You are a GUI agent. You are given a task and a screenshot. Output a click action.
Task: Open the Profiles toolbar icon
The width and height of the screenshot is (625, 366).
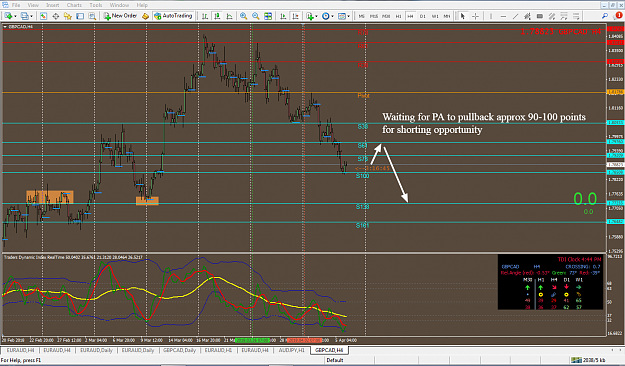(x=25, y=16)
